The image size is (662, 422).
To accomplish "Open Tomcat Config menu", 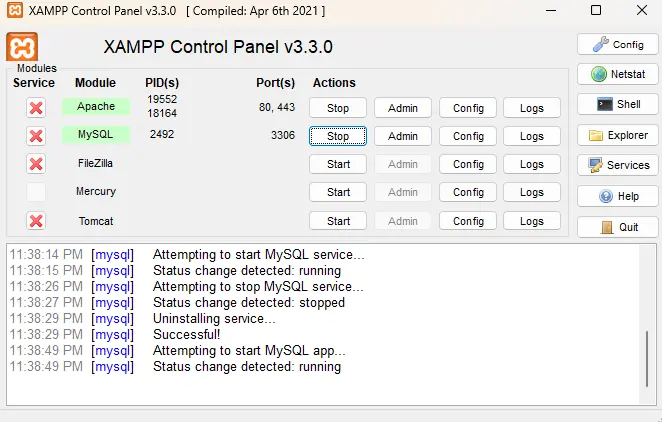I will [468, 221].
